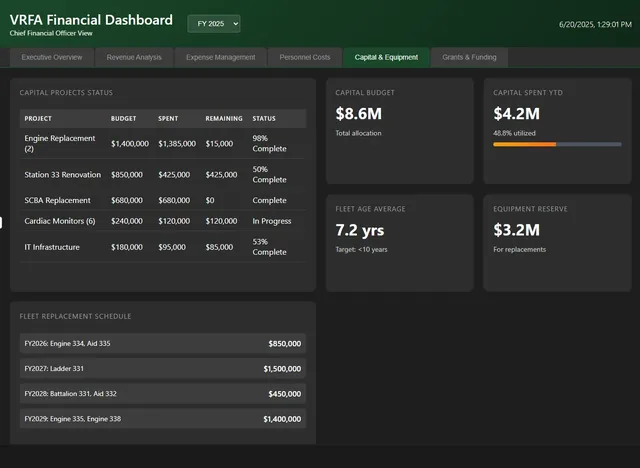This screenshot has width=640, height=468.
Task: Click the $1,385,000 spent value
Action: [177, 144]
